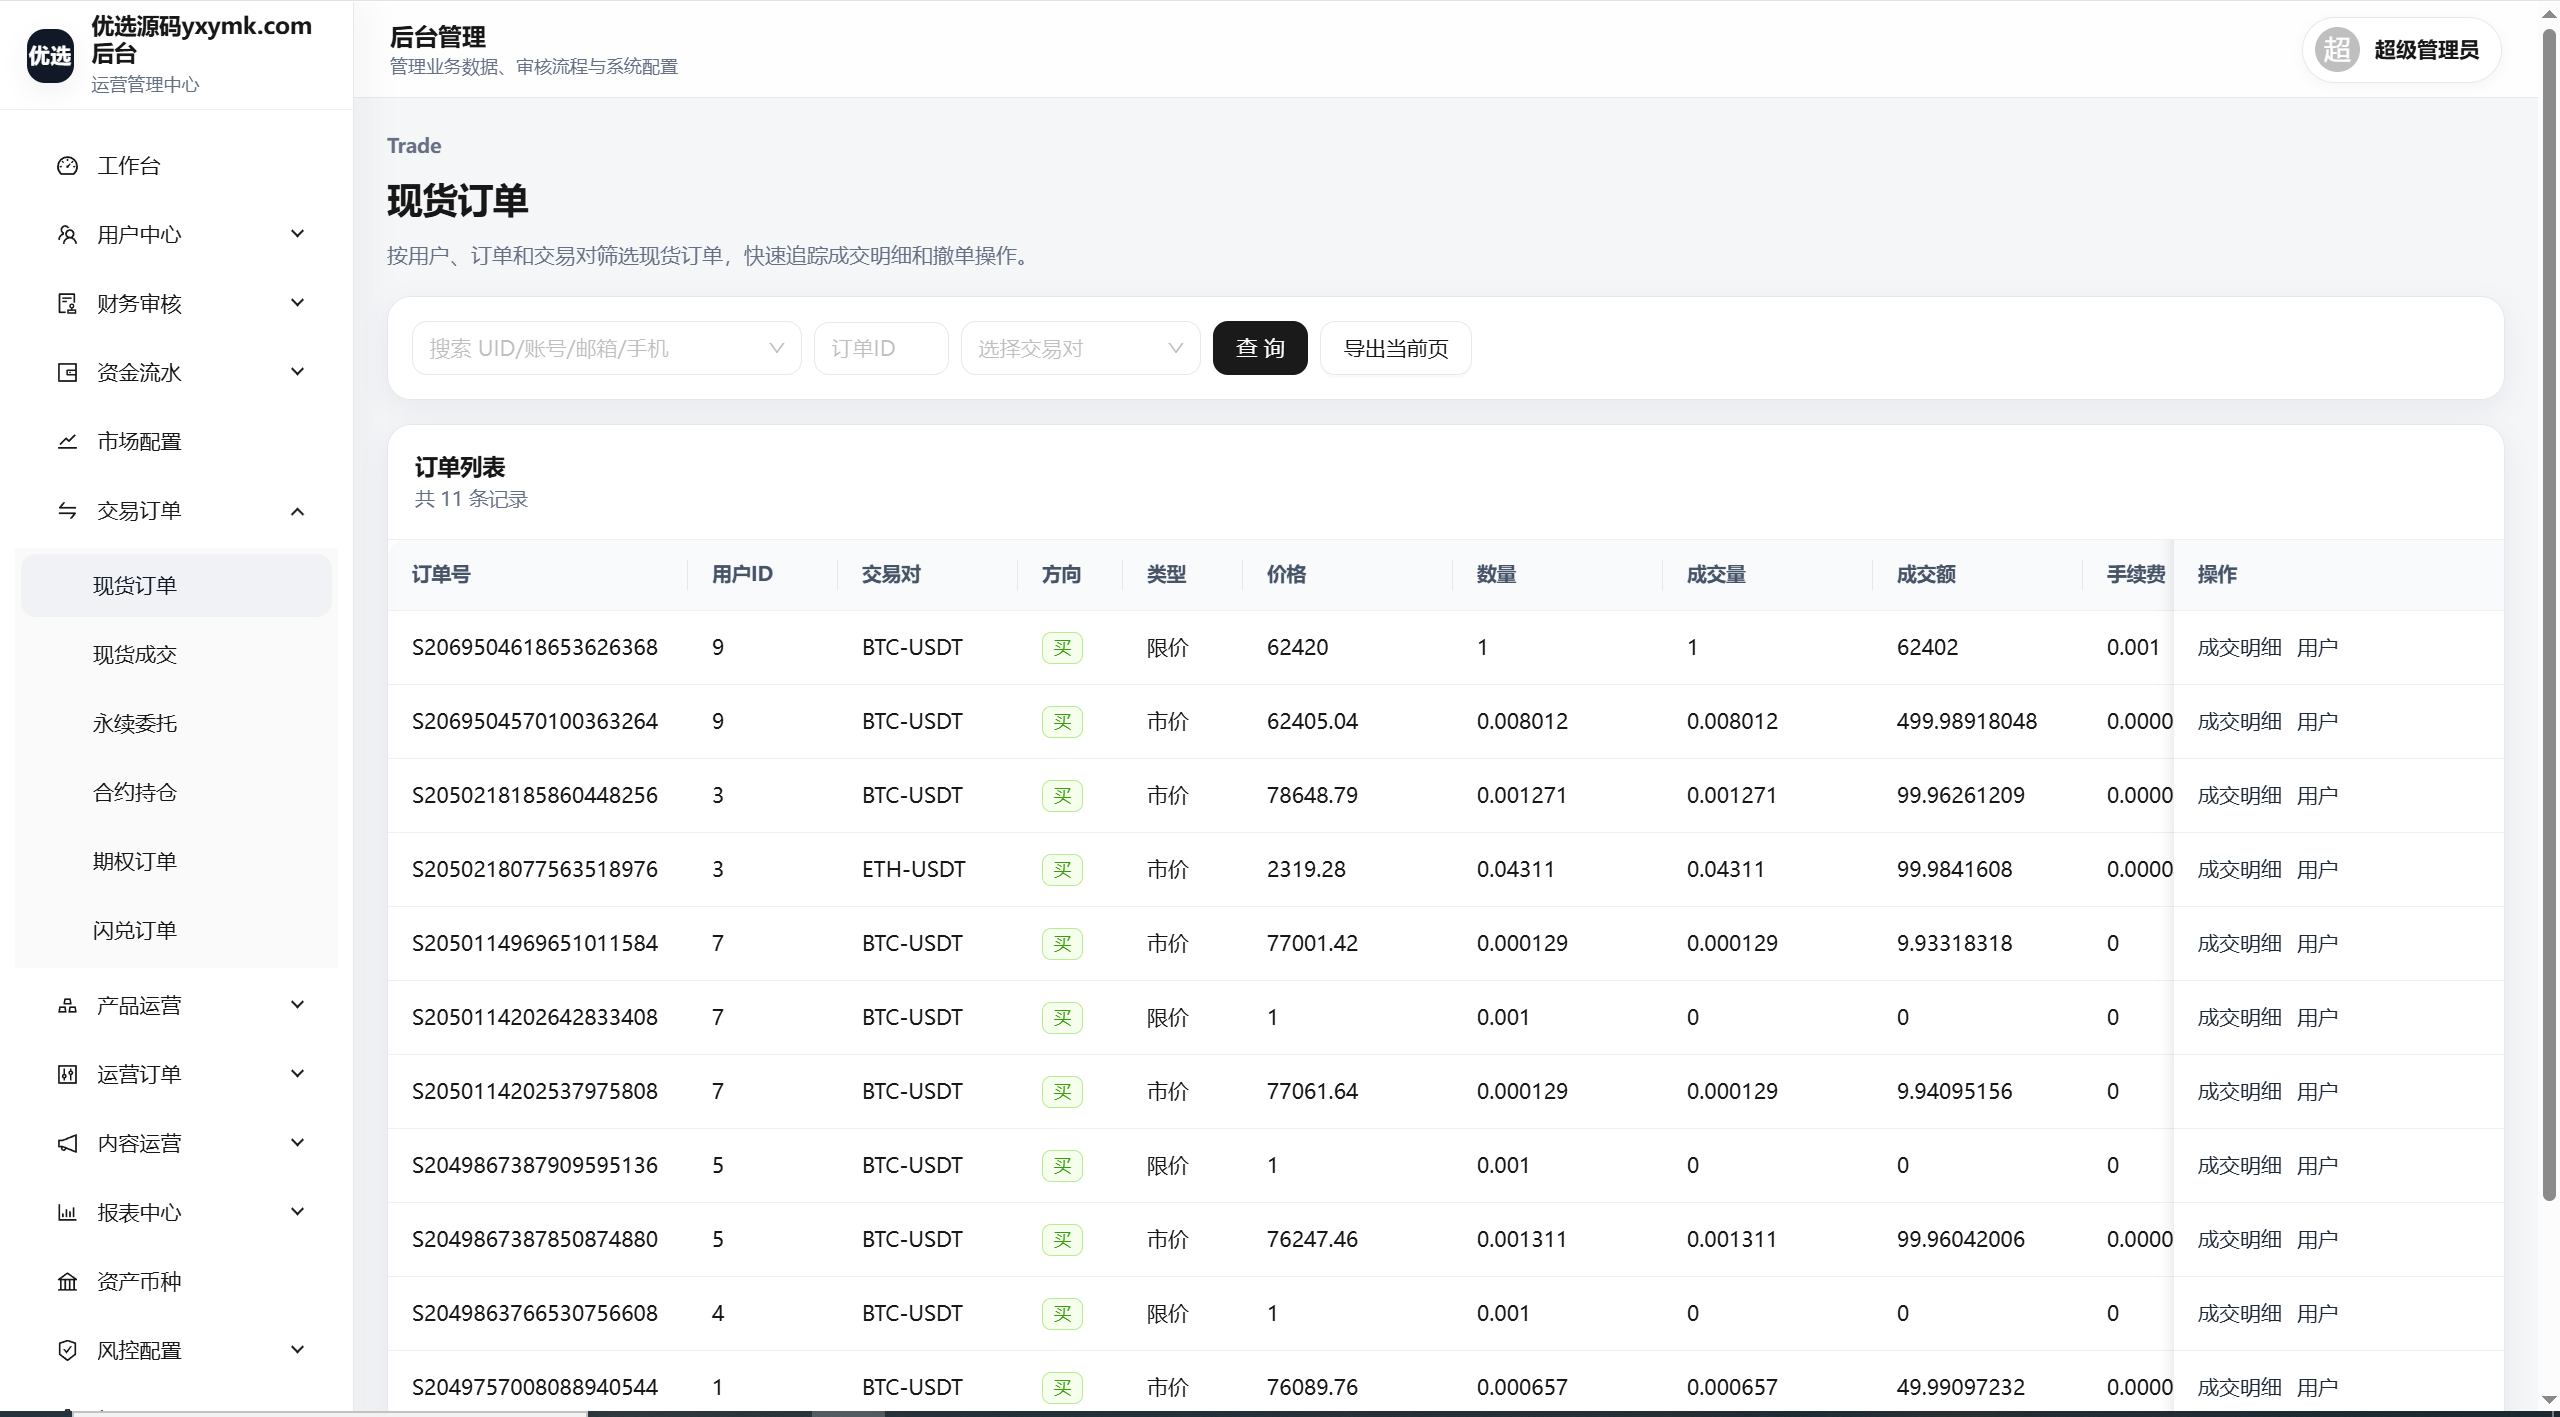Screen dimensions: 2560x1417
Task: Open 成交明细 for order S2069504618653626368
Action: click(x=2239, y=648)
